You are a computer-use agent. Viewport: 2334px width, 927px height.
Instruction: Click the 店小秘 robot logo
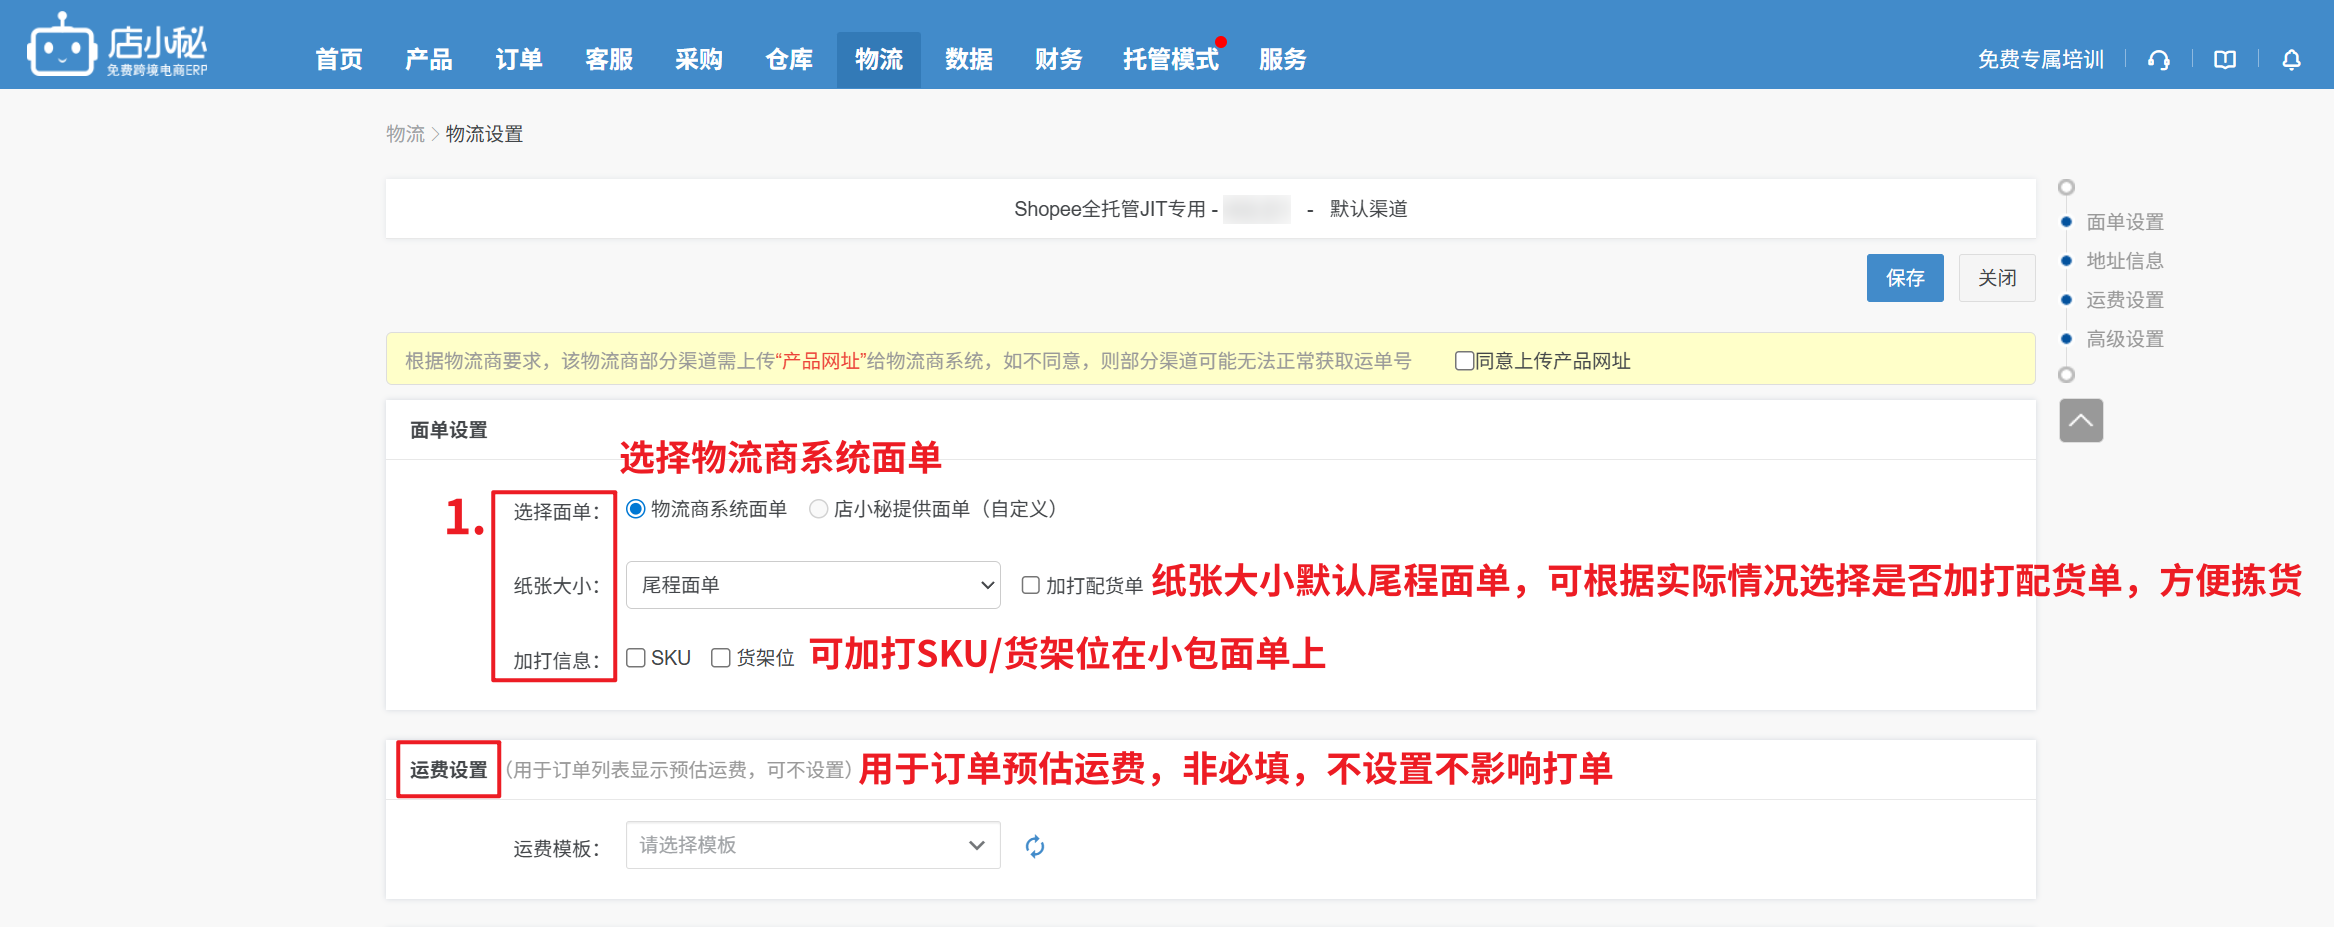coord(62,46)
